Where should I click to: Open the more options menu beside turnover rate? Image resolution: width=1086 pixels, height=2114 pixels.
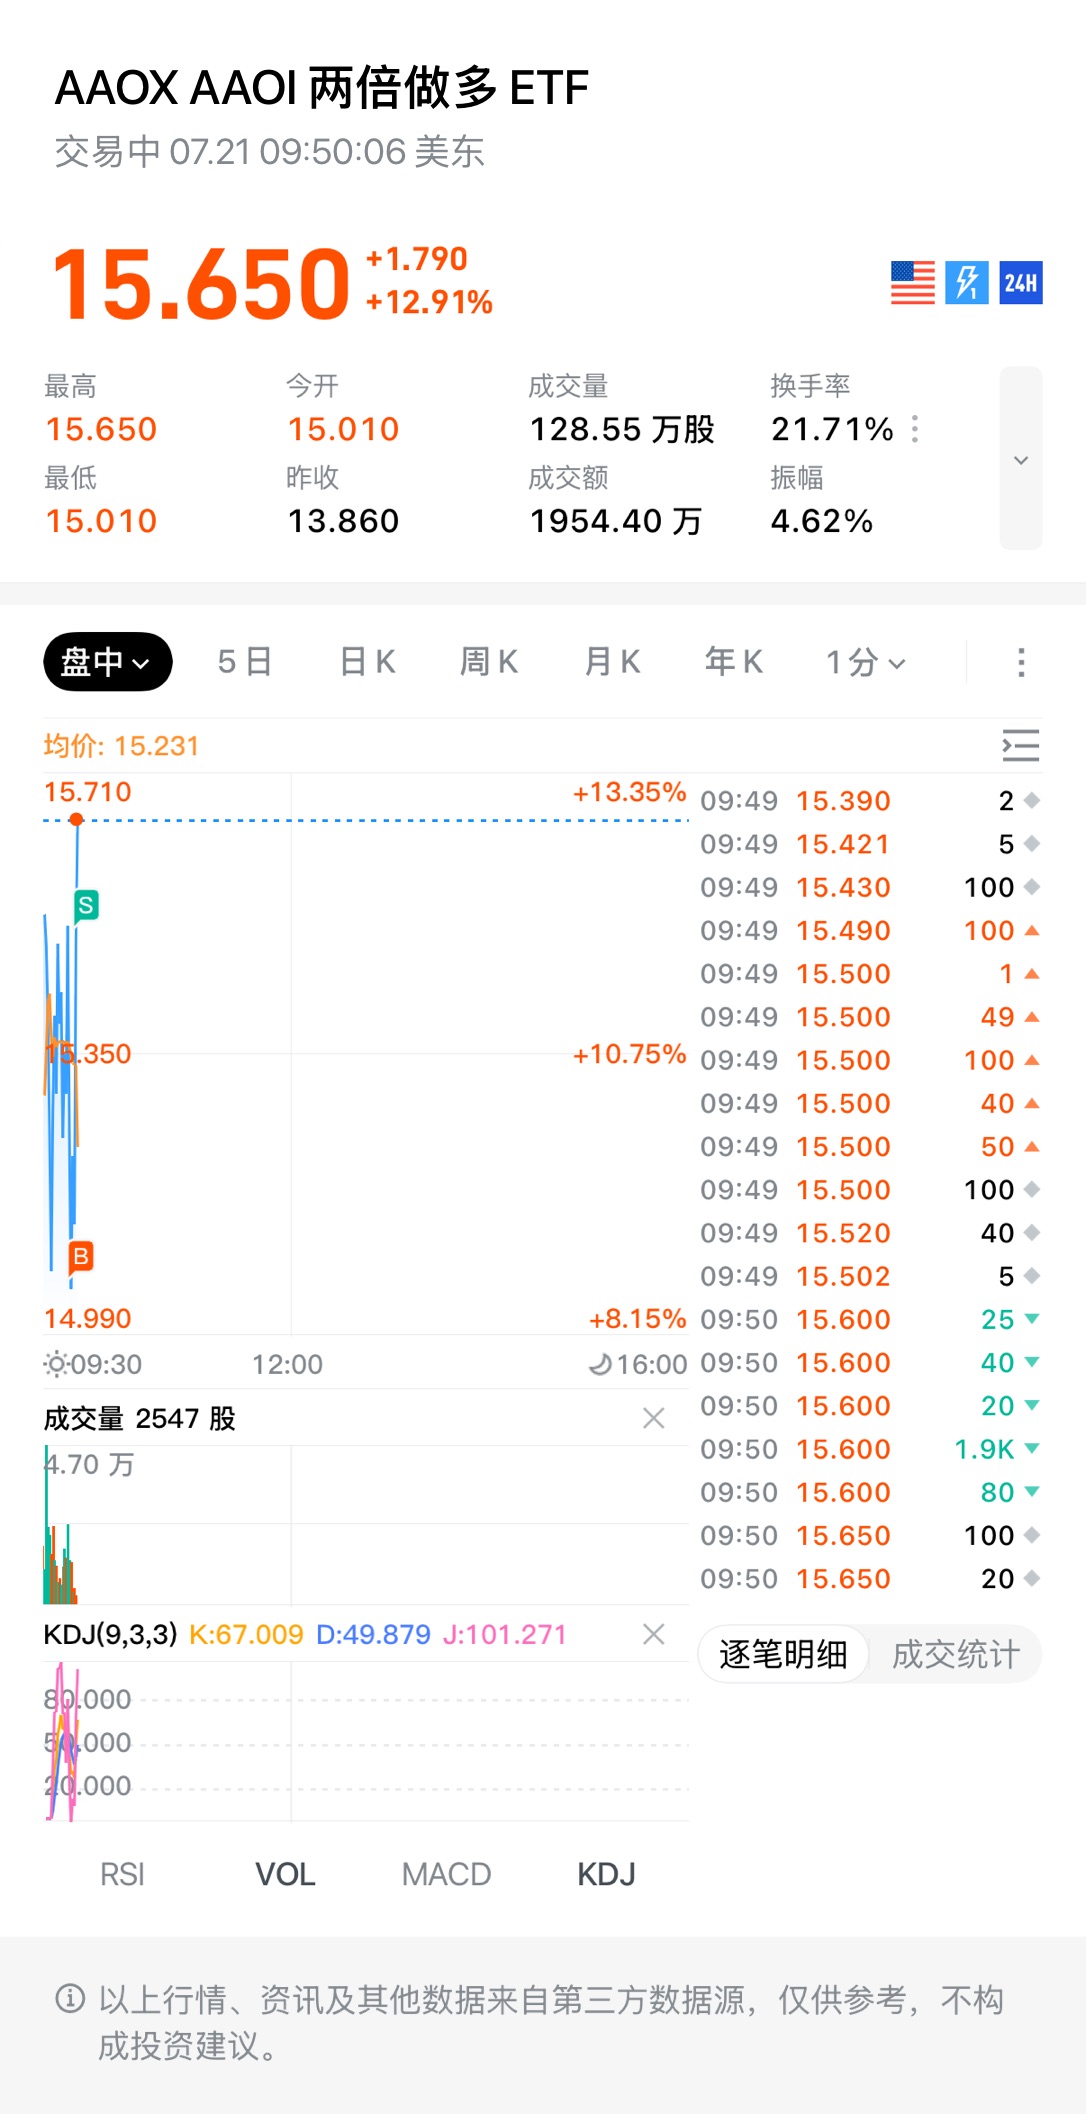(x=915, y=430)
